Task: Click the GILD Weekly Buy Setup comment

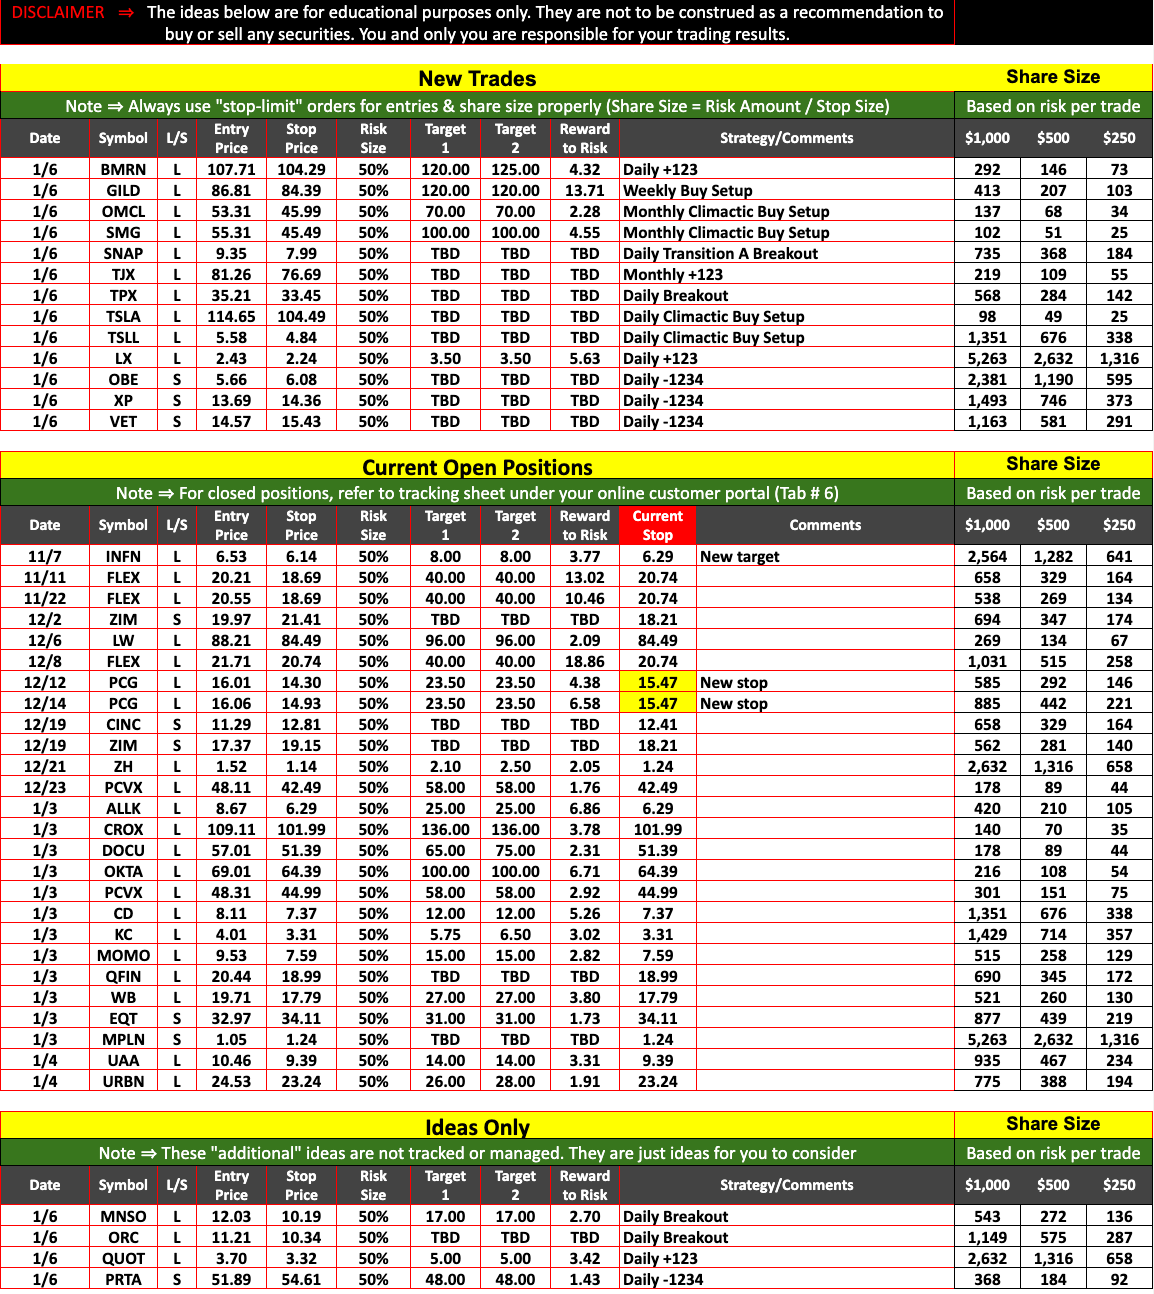Action: coord(687,191)
